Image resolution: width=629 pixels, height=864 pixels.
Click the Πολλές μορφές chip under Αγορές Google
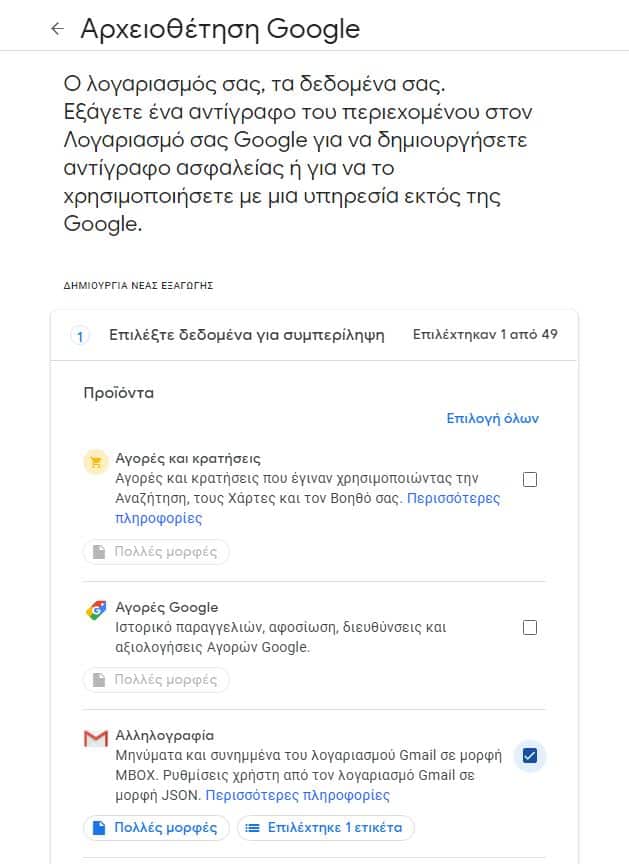(x=156, y=680)
